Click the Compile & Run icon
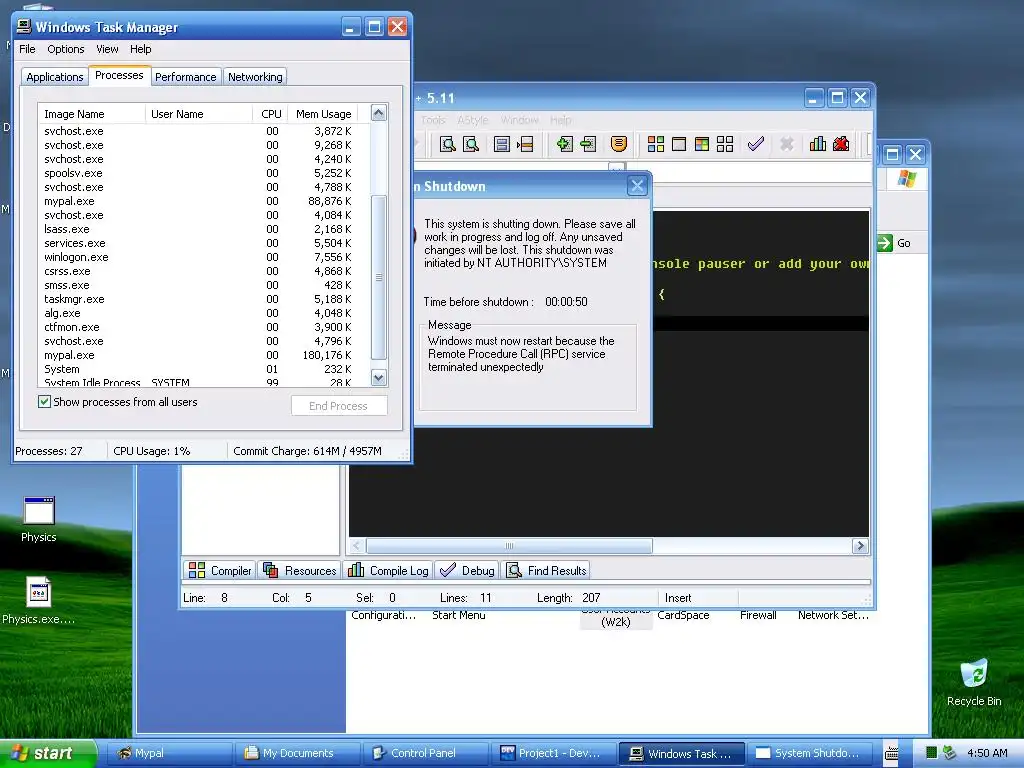Image resolution: width=1024 pixels, height=768 pixels. (702, 144)
